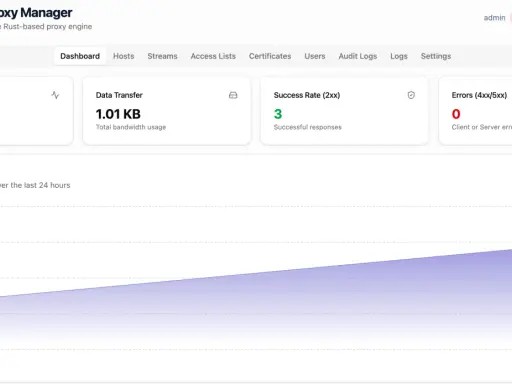Open the Audit Logs tab

[358, 56]
